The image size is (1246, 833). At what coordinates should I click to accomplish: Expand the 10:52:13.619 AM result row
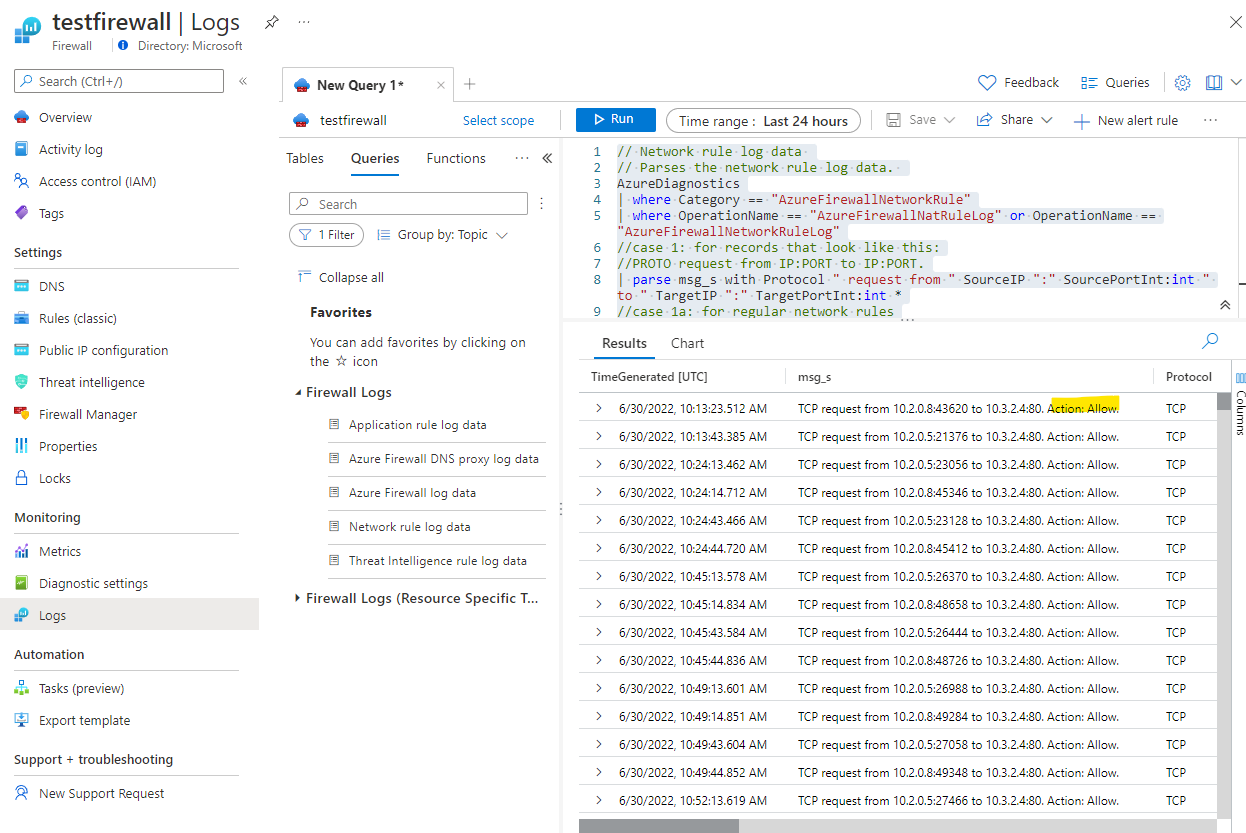point(599,800)
